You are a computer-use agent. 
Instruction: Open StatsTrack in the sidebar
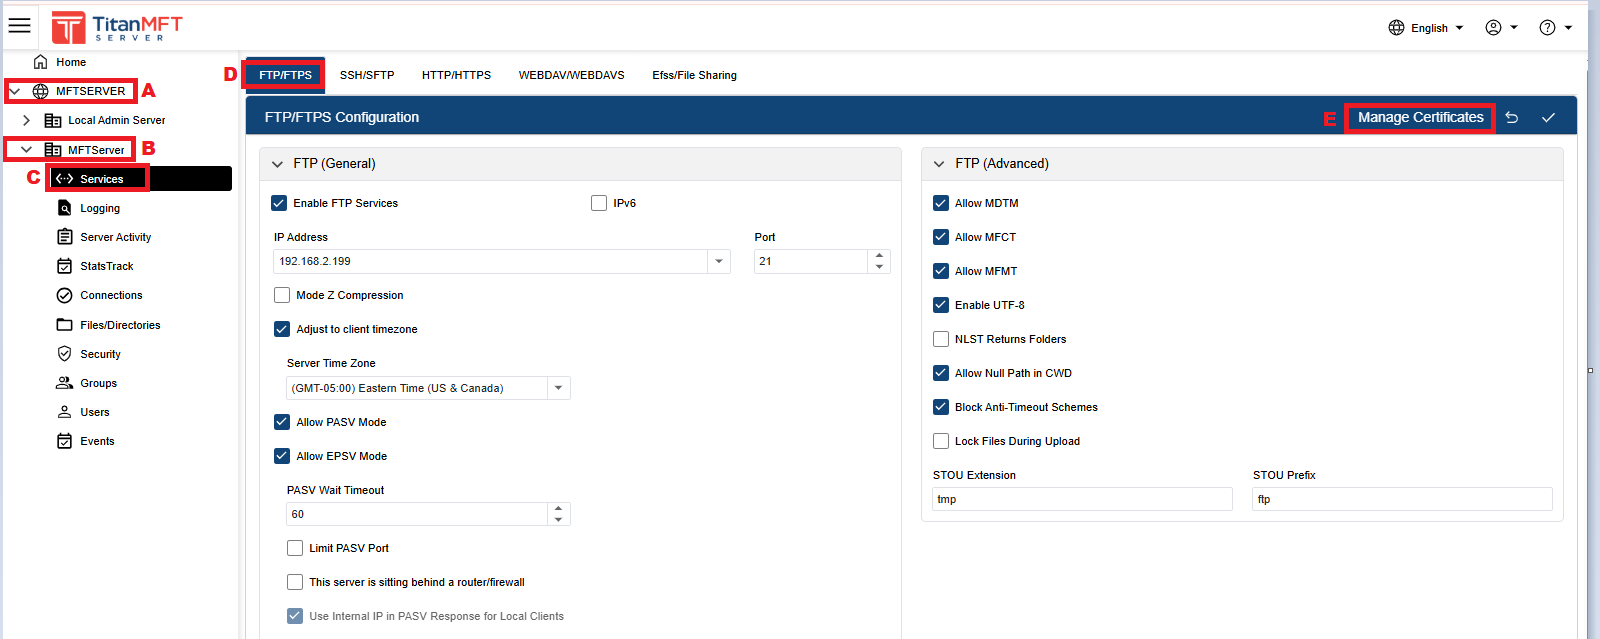pyautogui.click(x=106, y=266)
